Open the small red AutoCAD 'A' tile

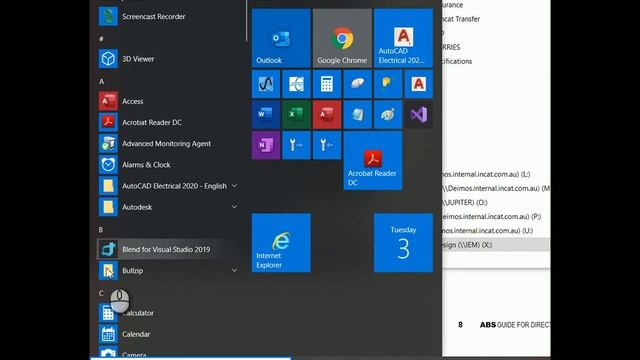pyautogui.click(x=418, y=84)
